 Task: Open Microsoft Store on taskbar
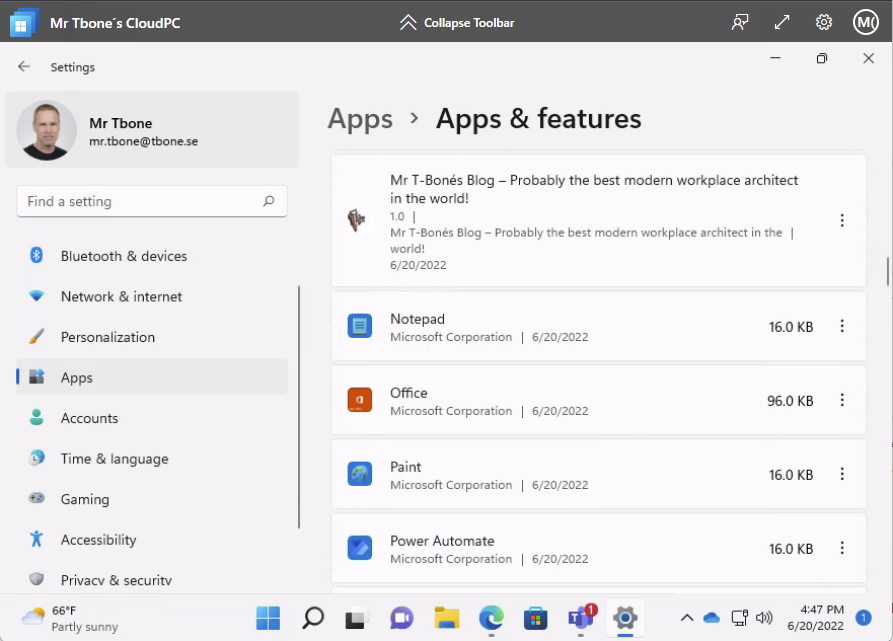[535, 618]
